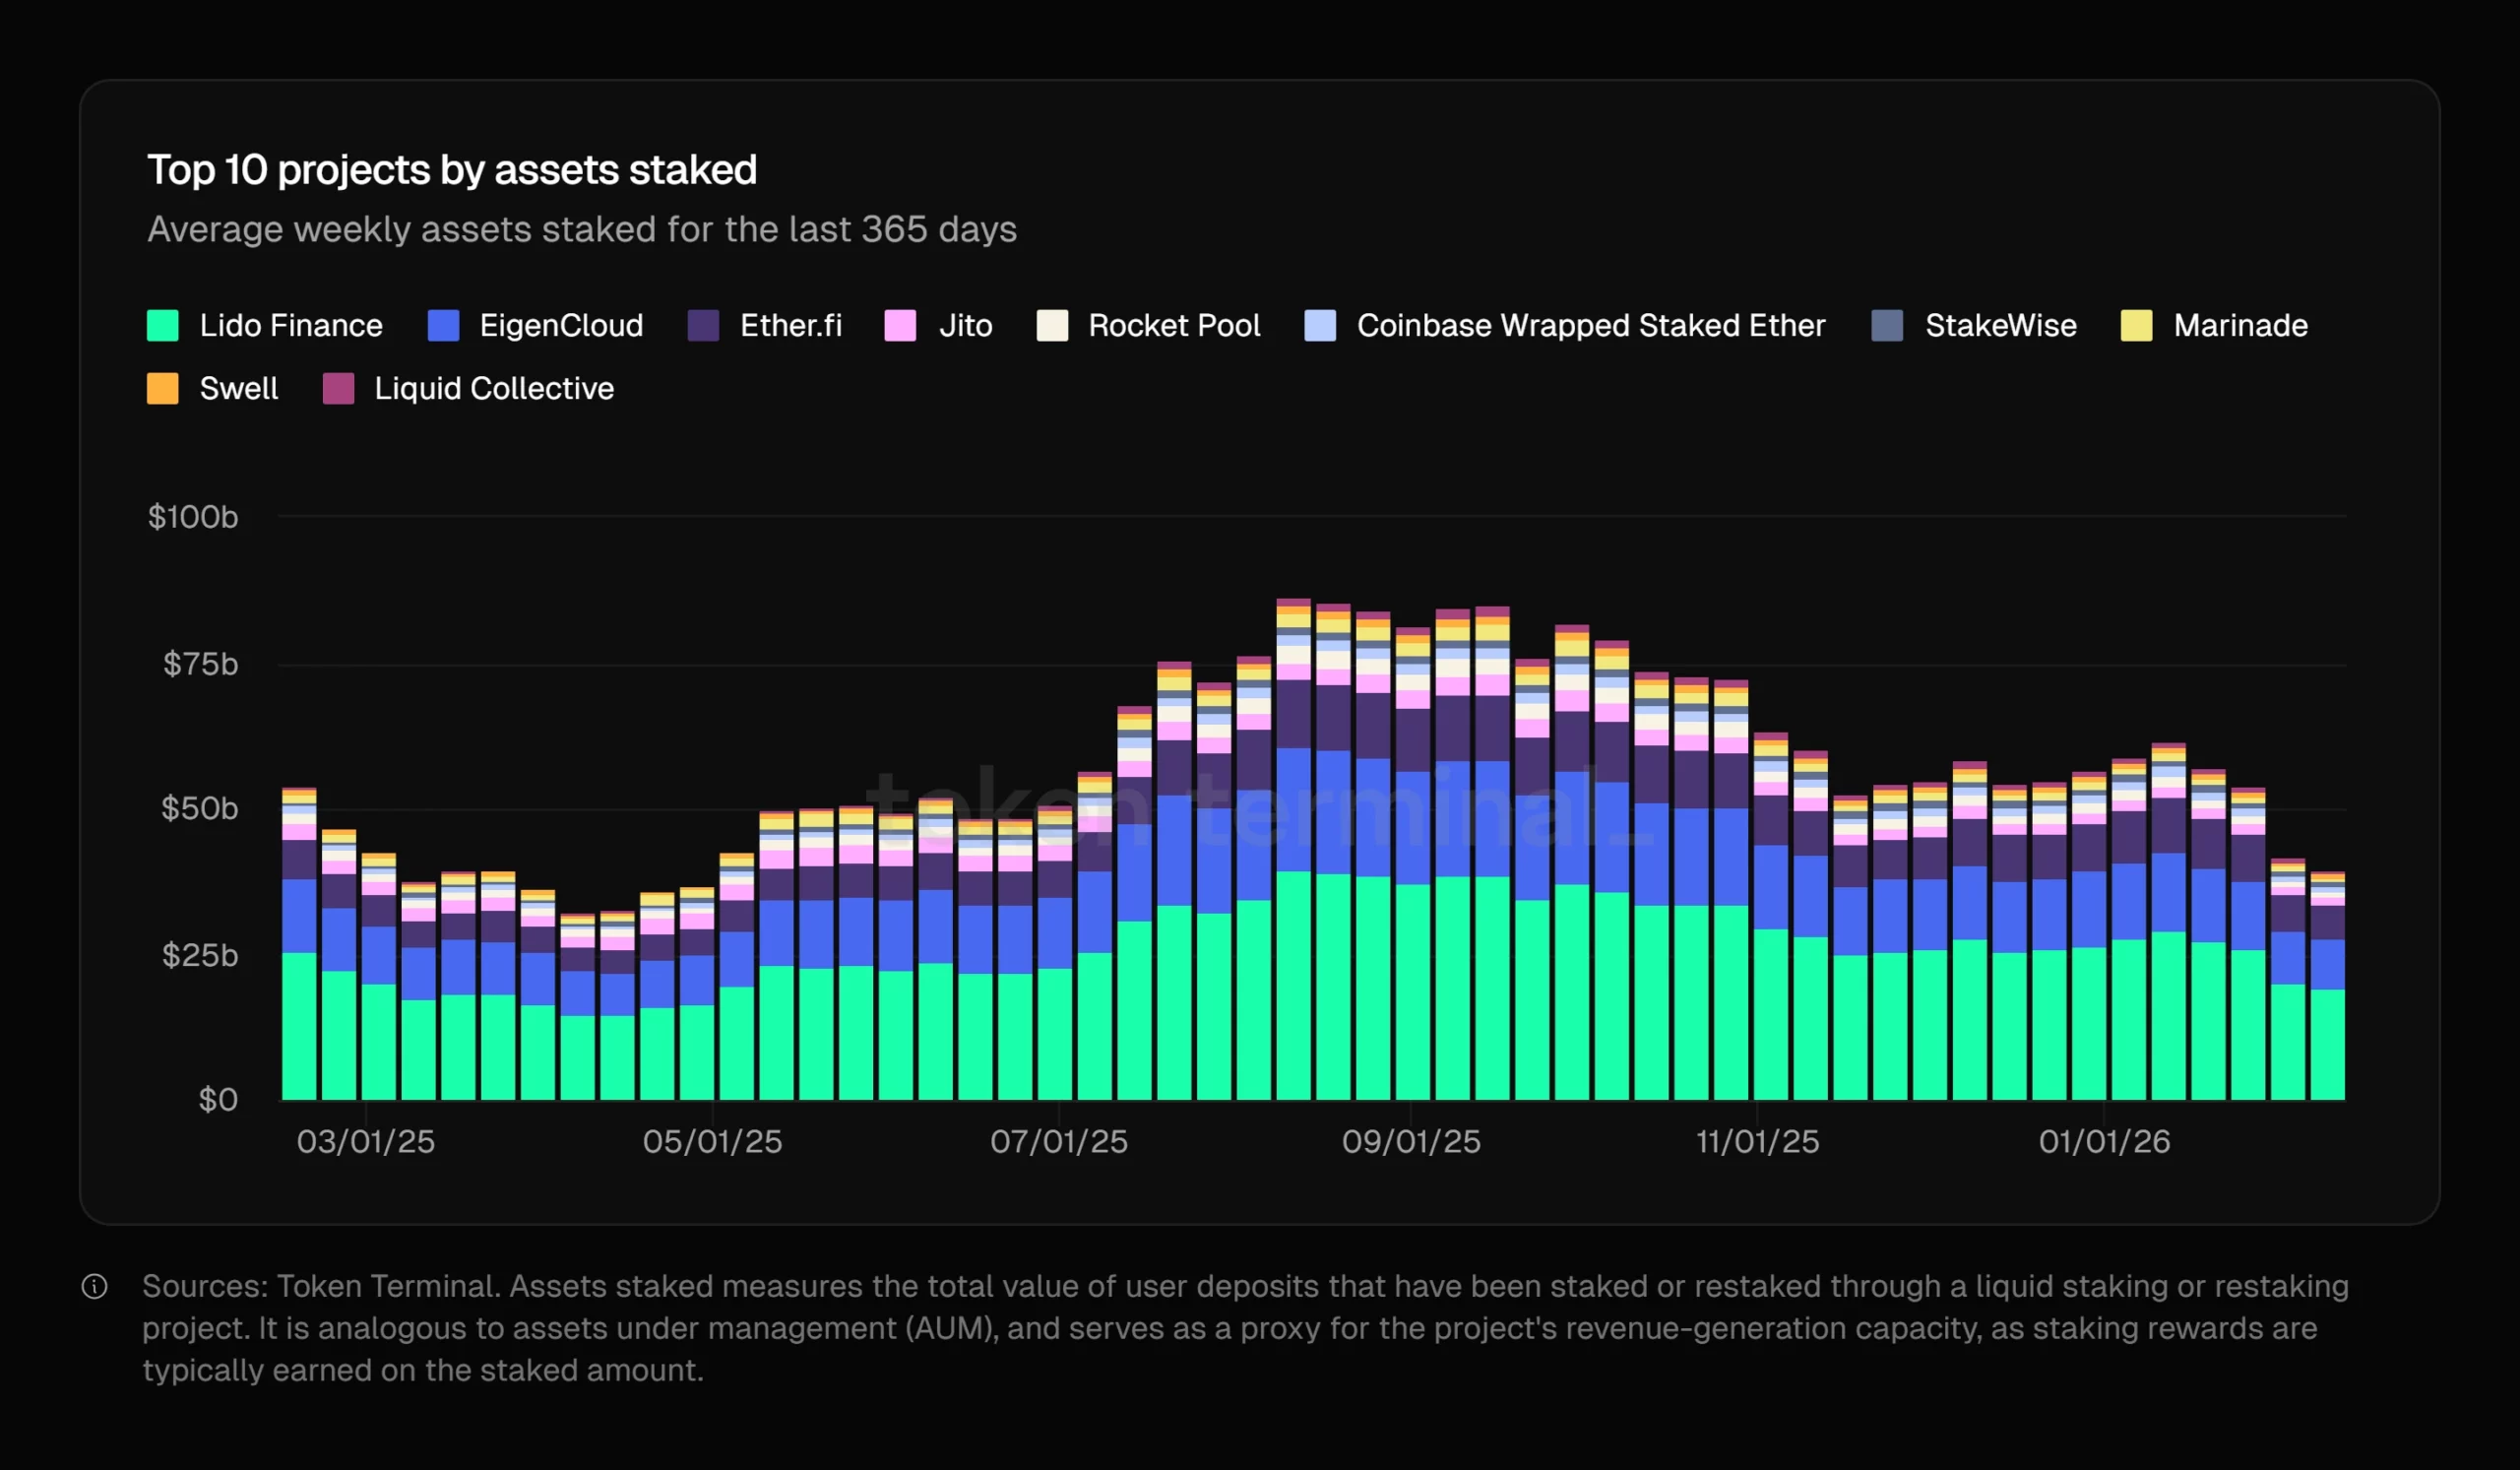
Task: Click the Swell orange legend swatch
Action: (x=162, y=388)
